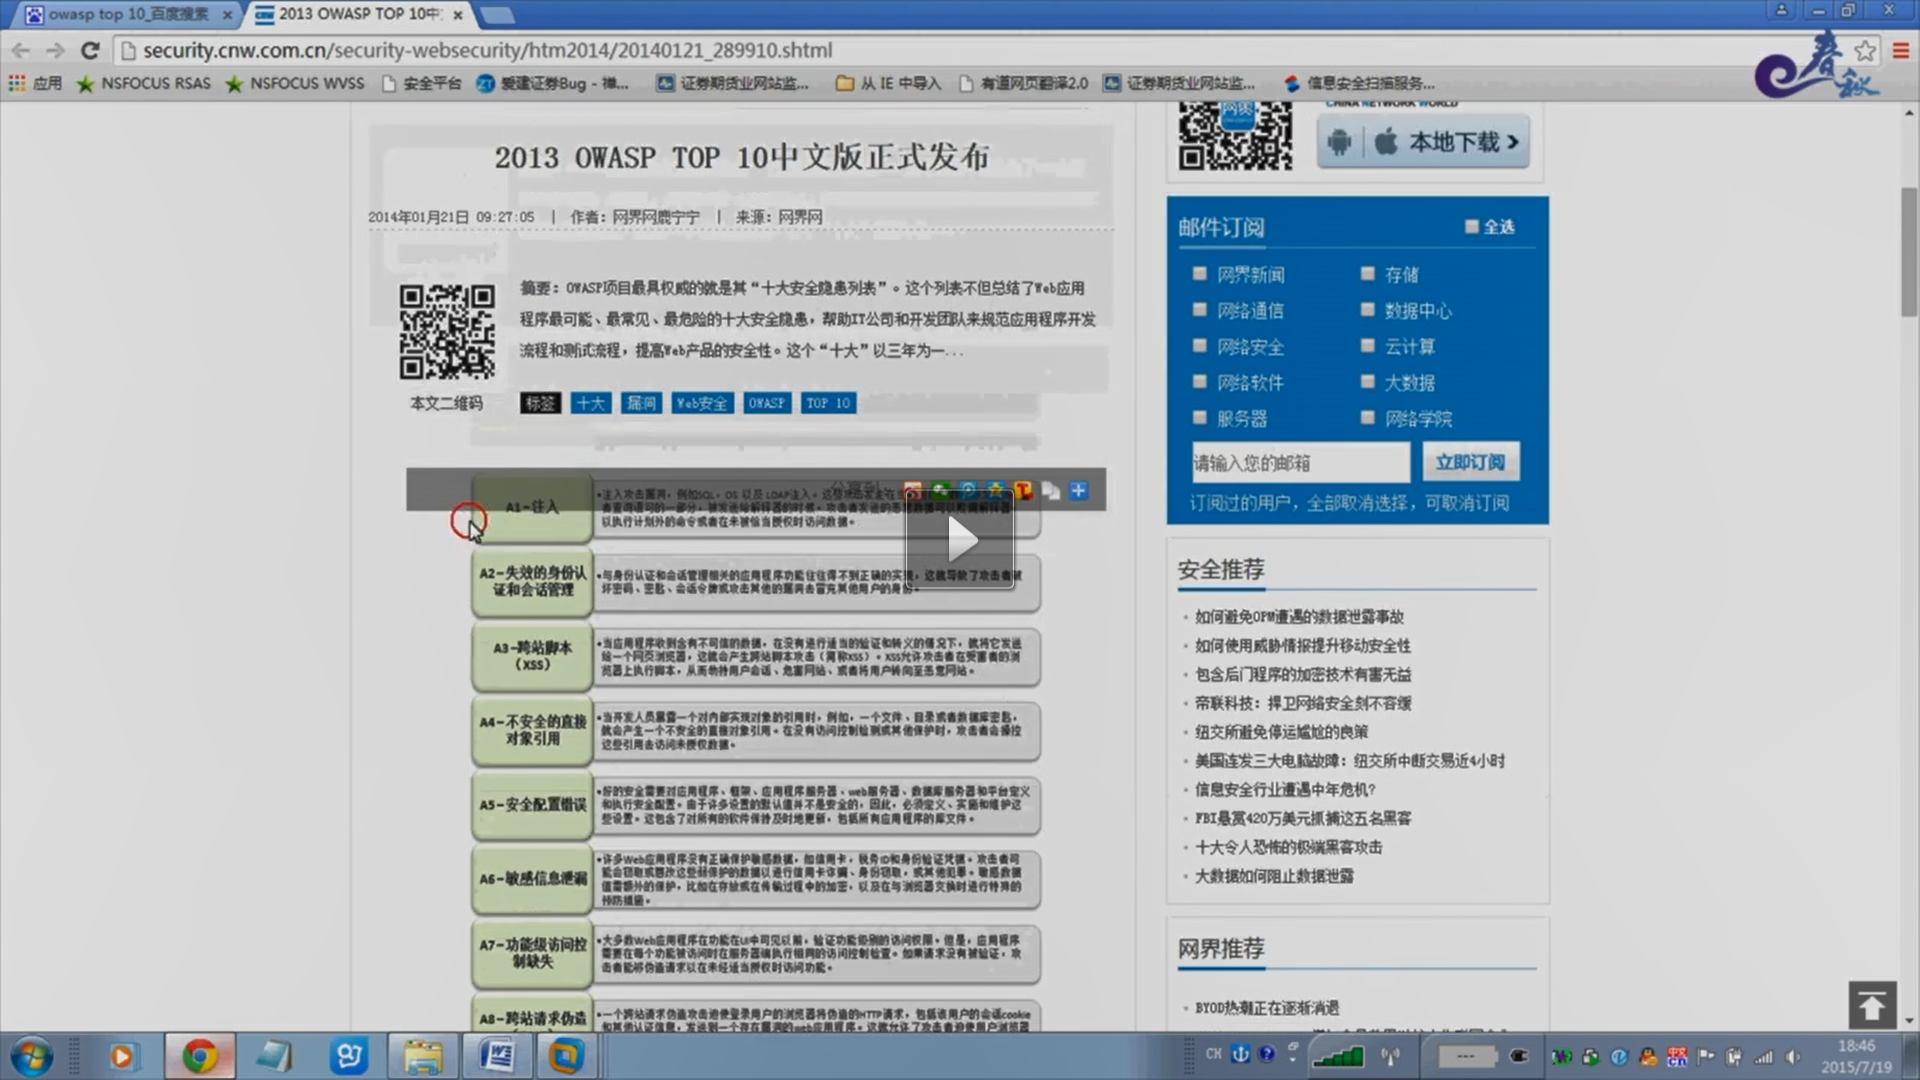The height and width of the screenshot is (1080, 1920).
Task: Click the scrollbar down arrow
Action: pos(1909,1021)
